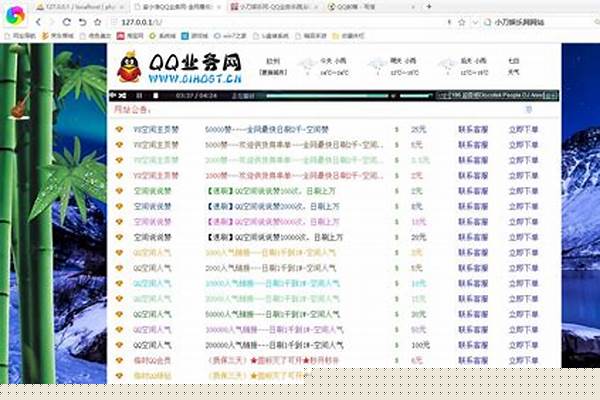Click the undo/restore closed tab icon
Screen dimensions: 600x400
point(82,22)
